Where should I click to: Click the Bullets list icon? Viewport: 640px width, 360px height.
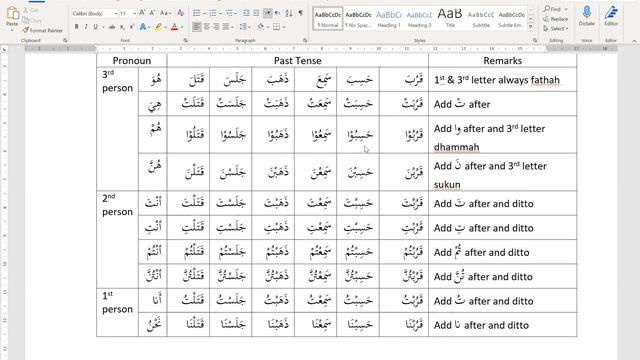click(196, 13)
